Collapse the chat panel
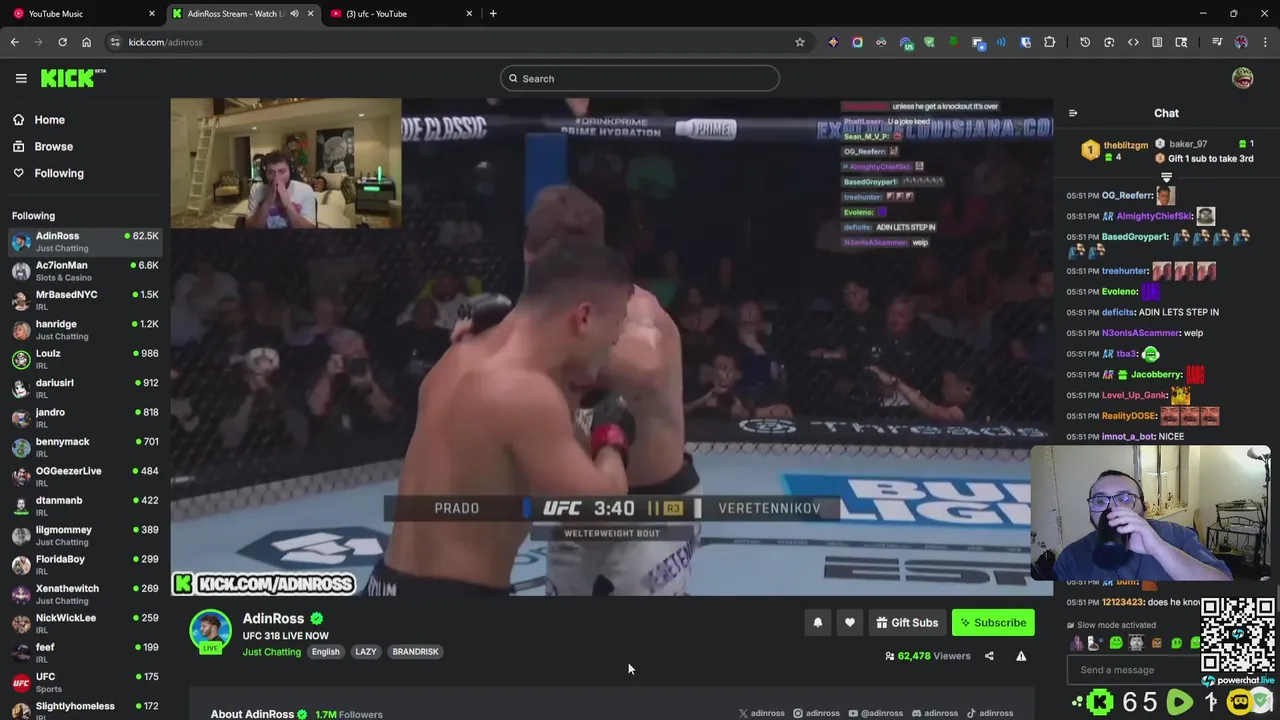Image resolution: width=1280 pixels, height=720 pixels. (x=1073, y=114)
